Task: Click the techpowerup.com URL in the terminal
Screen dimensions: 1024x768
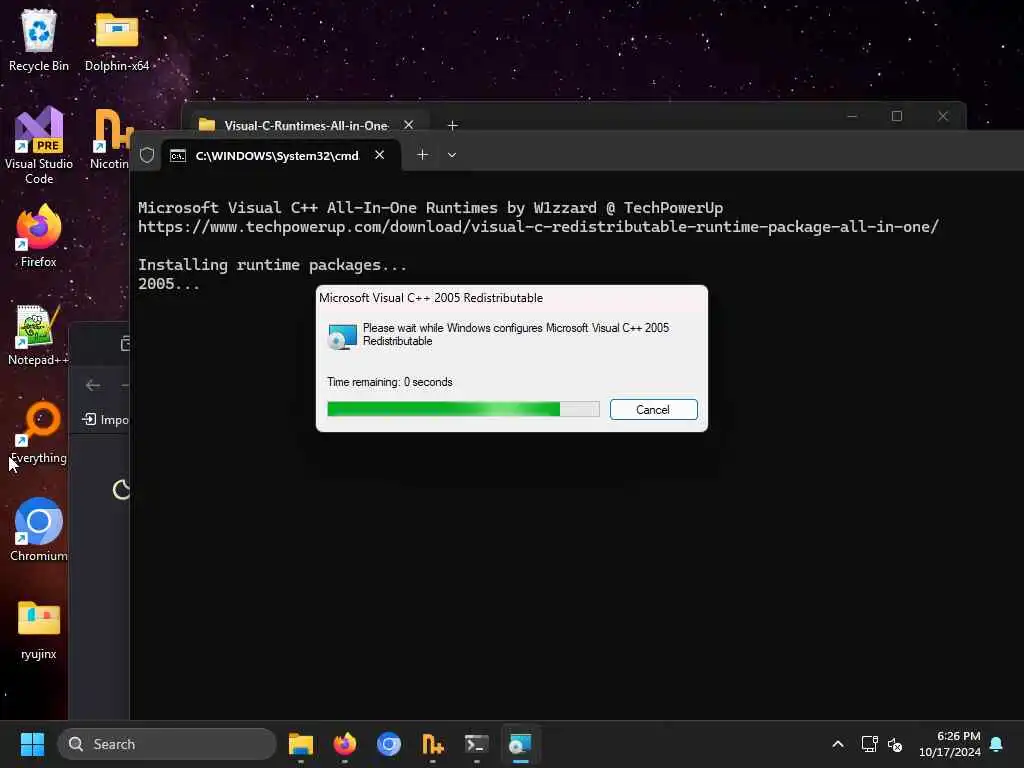Action: pos(538,227)
